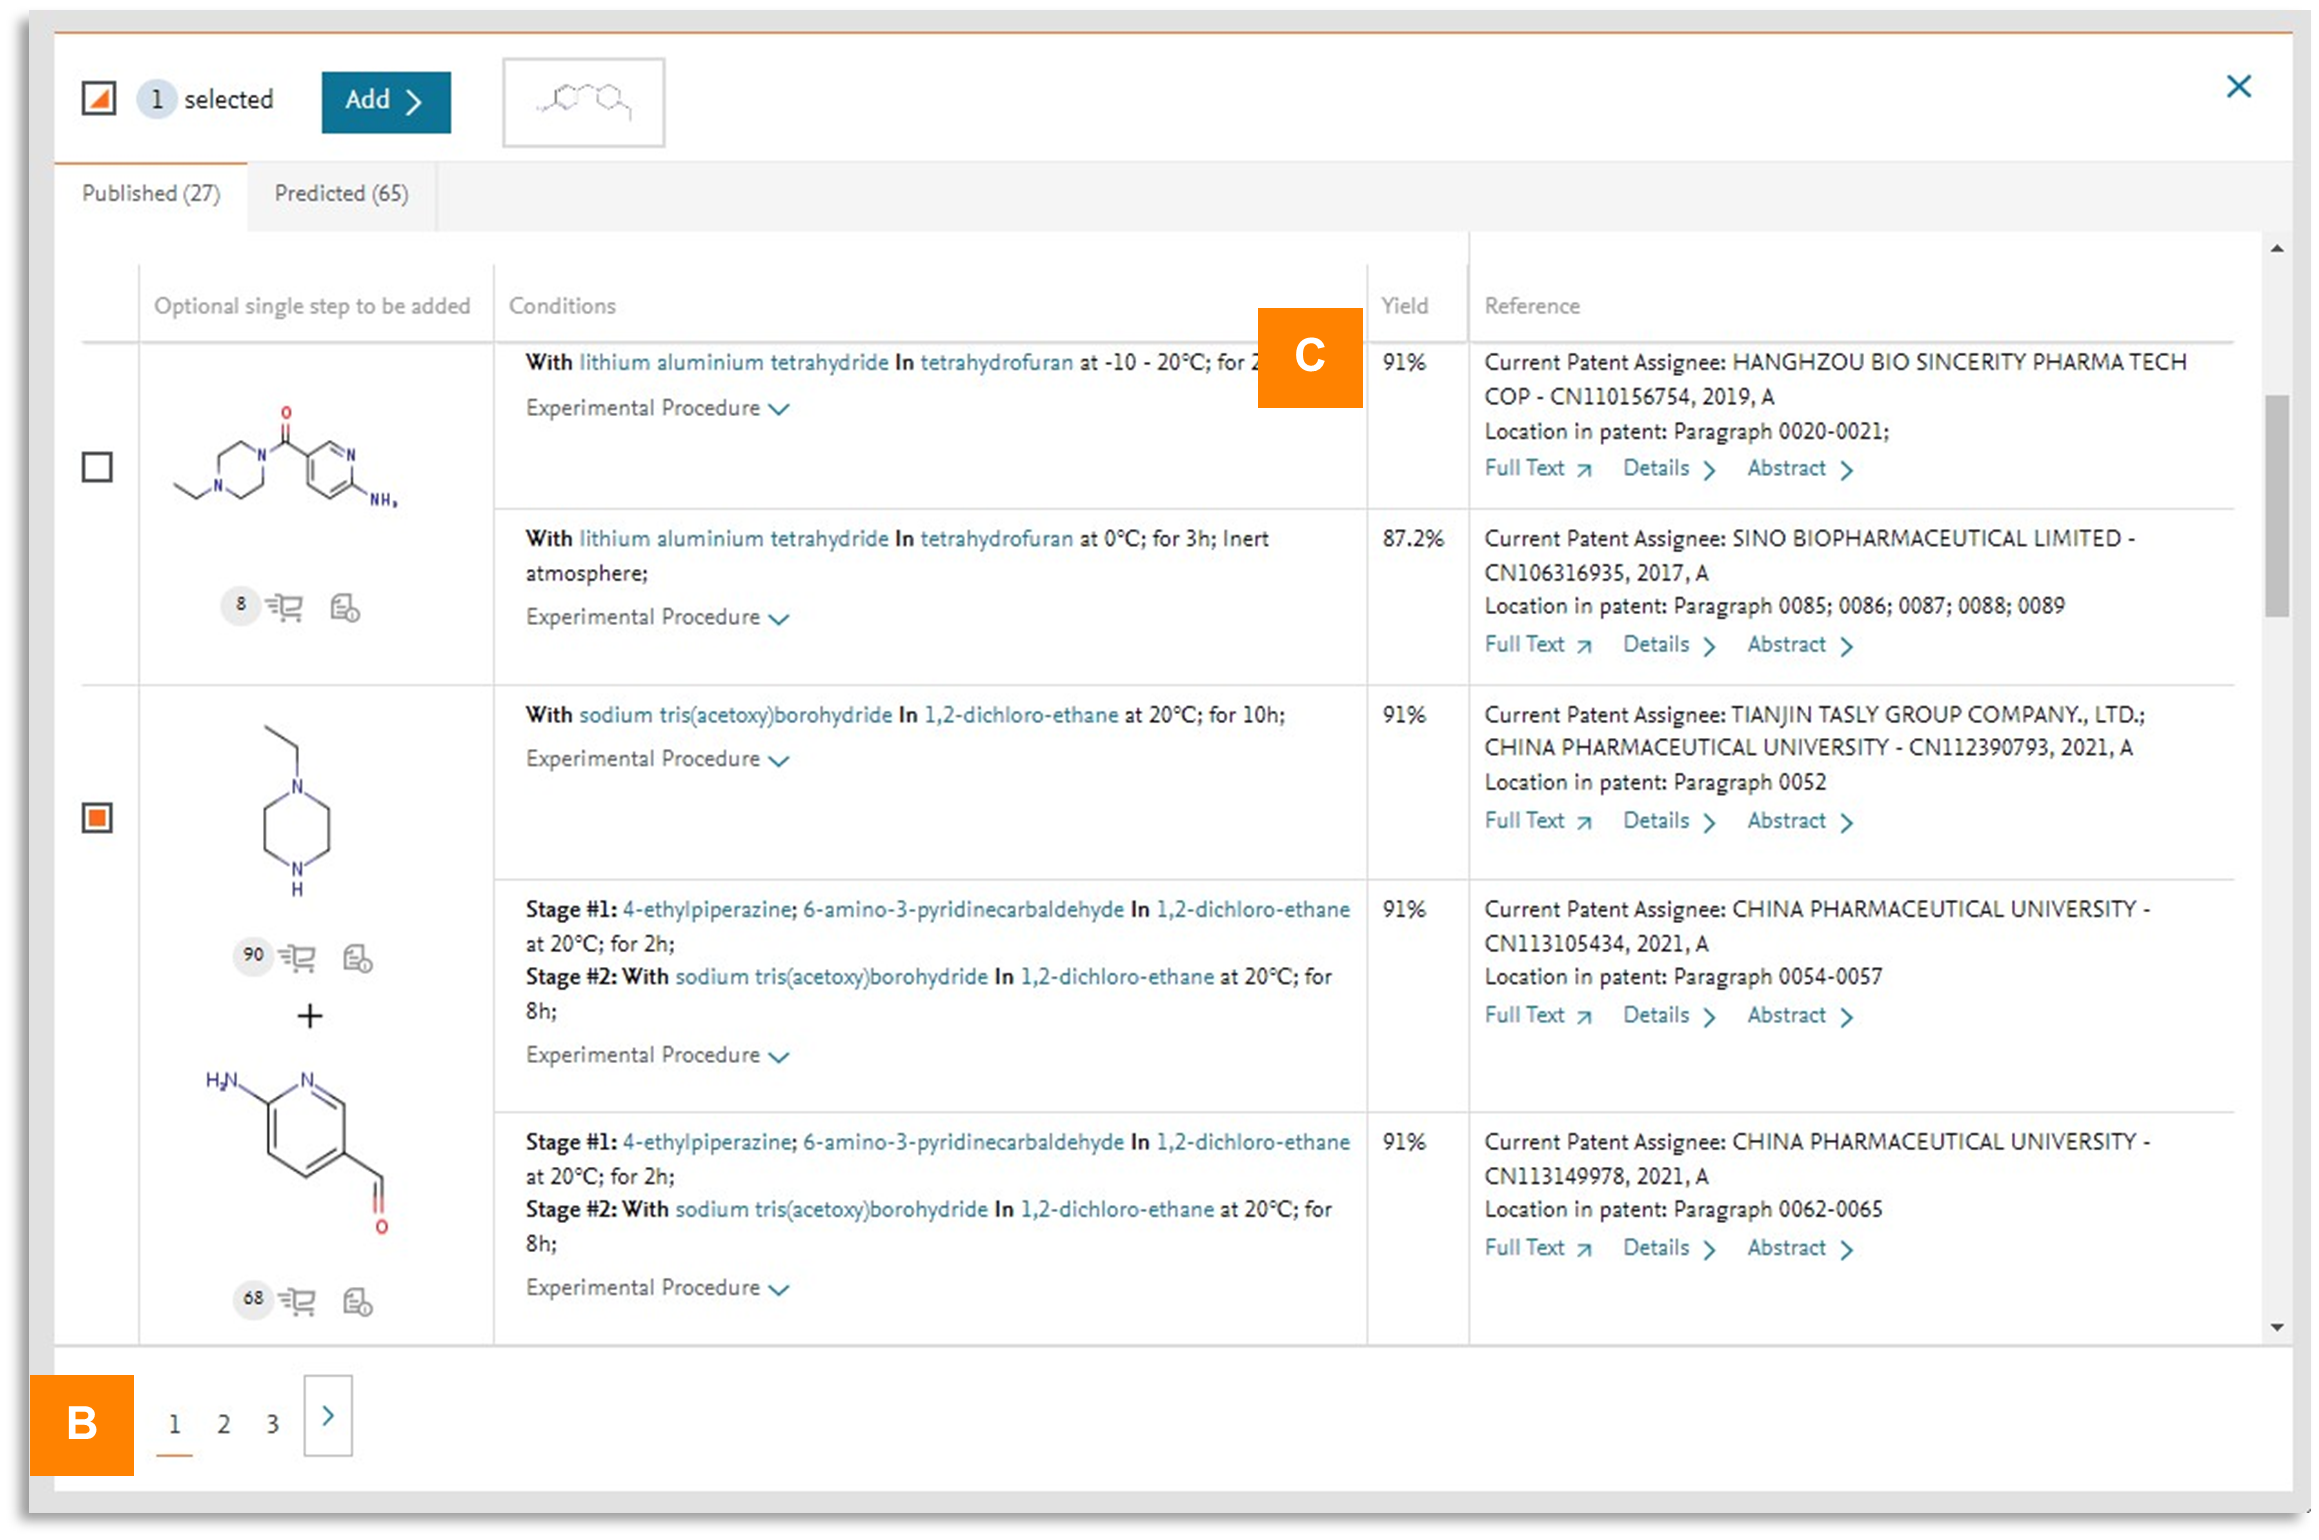The image size is (2319, 1540).
Task: Expand Experimental Procedure for the CN113149978 reaction
Action: [657, 1288]
